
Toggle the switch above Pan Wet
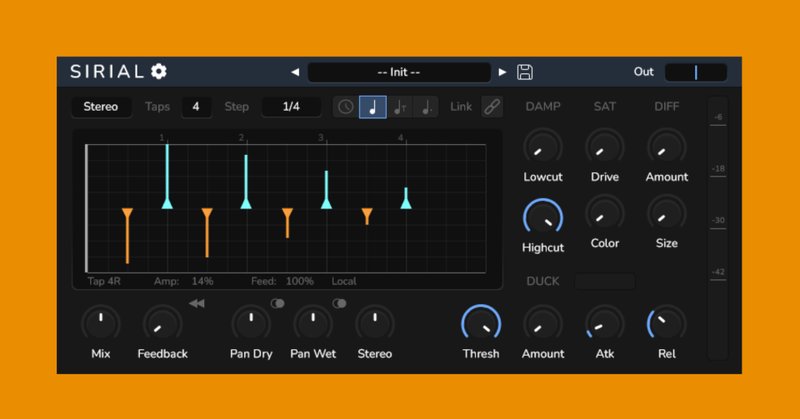339,304
